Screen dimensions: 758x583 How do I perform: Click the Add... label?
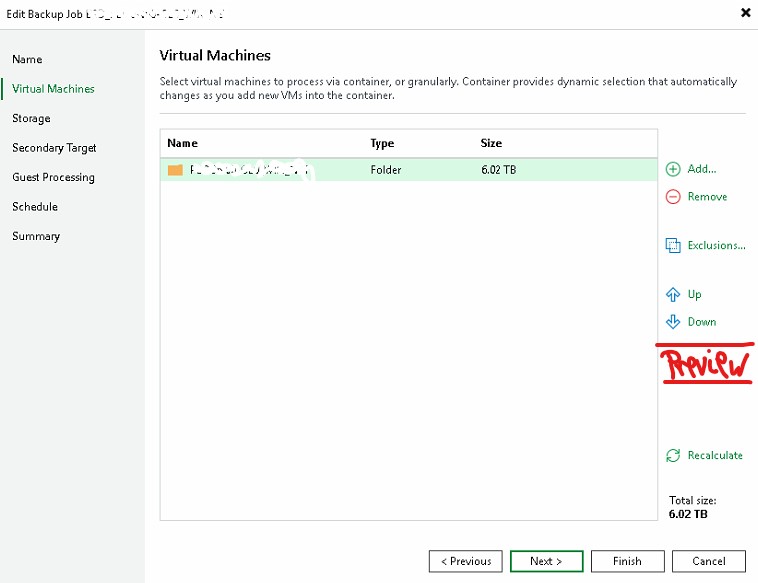point(702,169)
